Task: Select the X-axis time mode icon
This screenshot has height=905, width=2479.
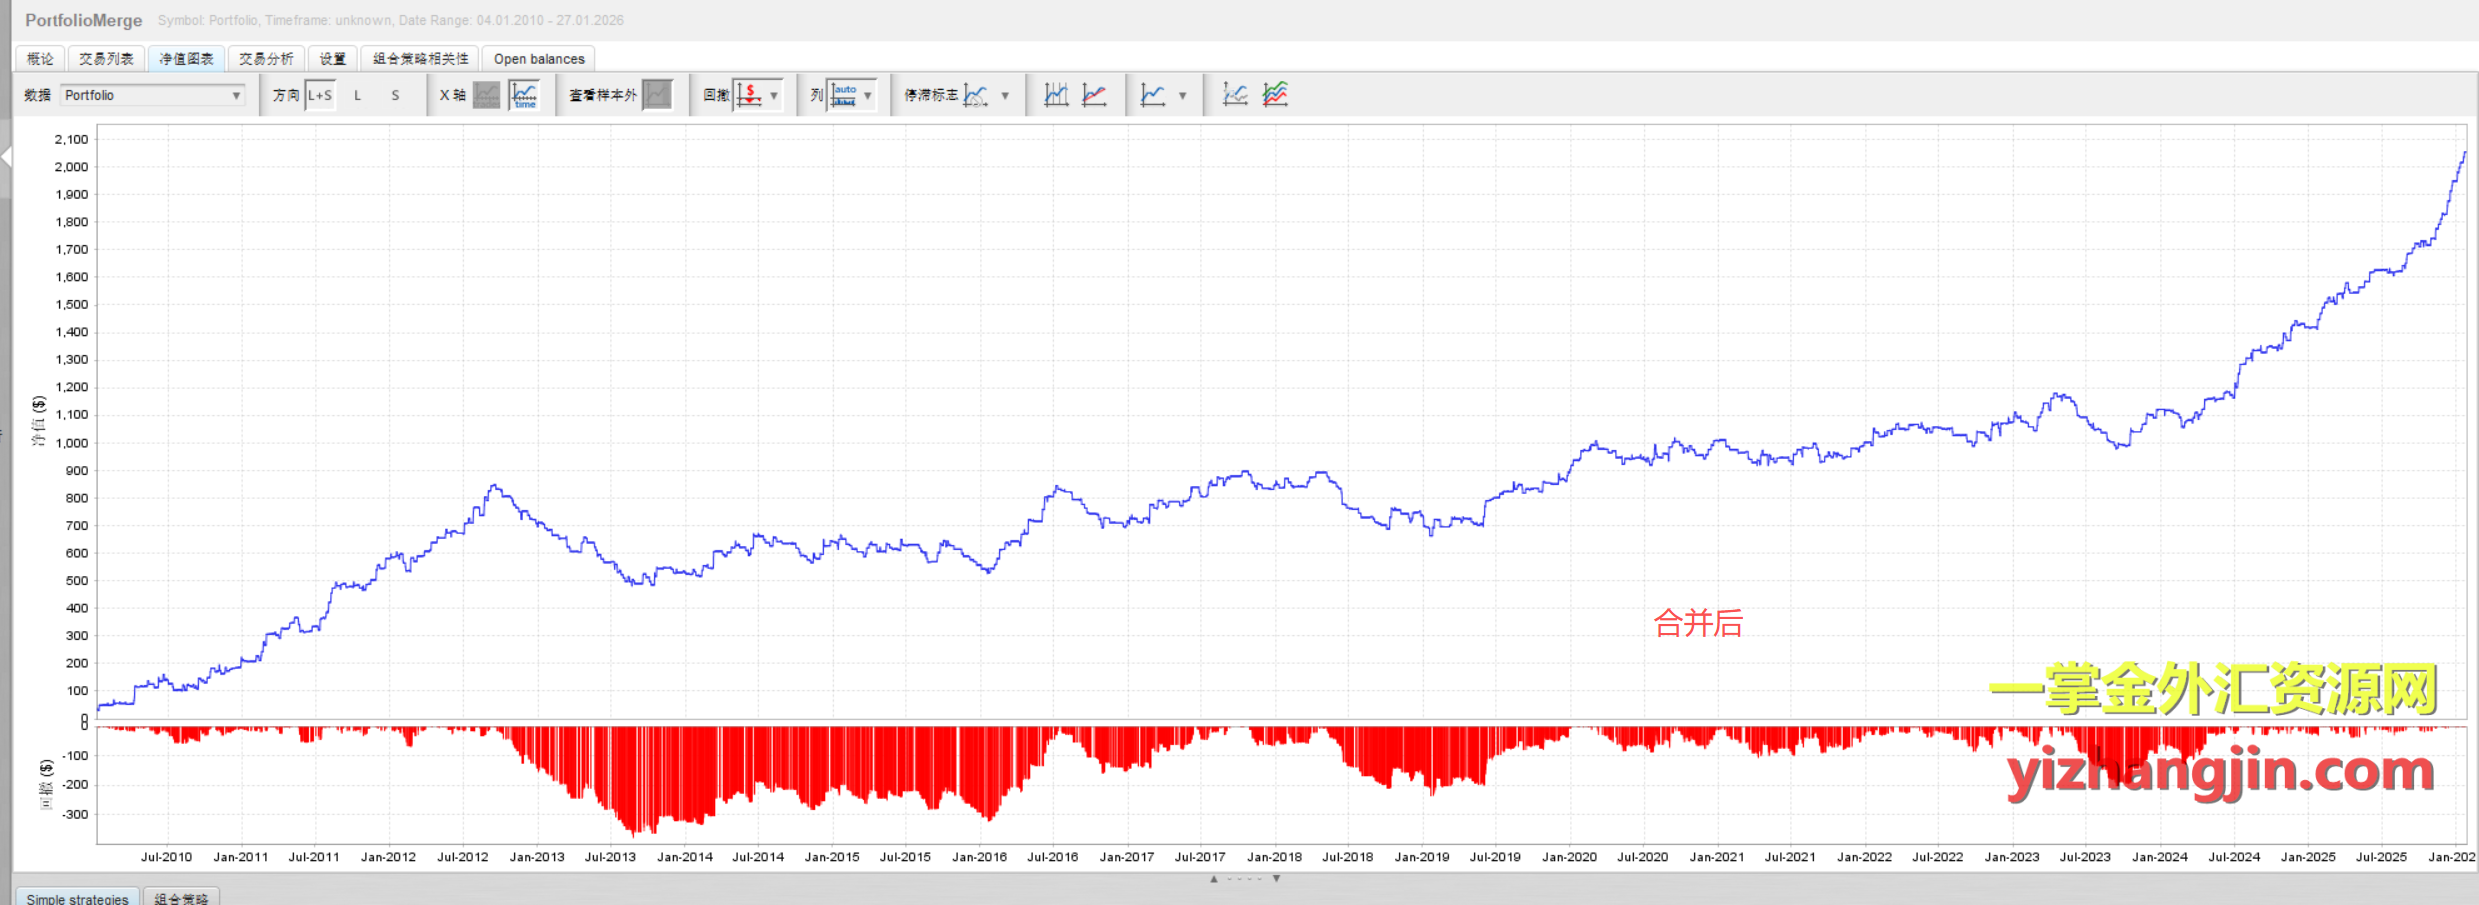Action: (524, 95)
